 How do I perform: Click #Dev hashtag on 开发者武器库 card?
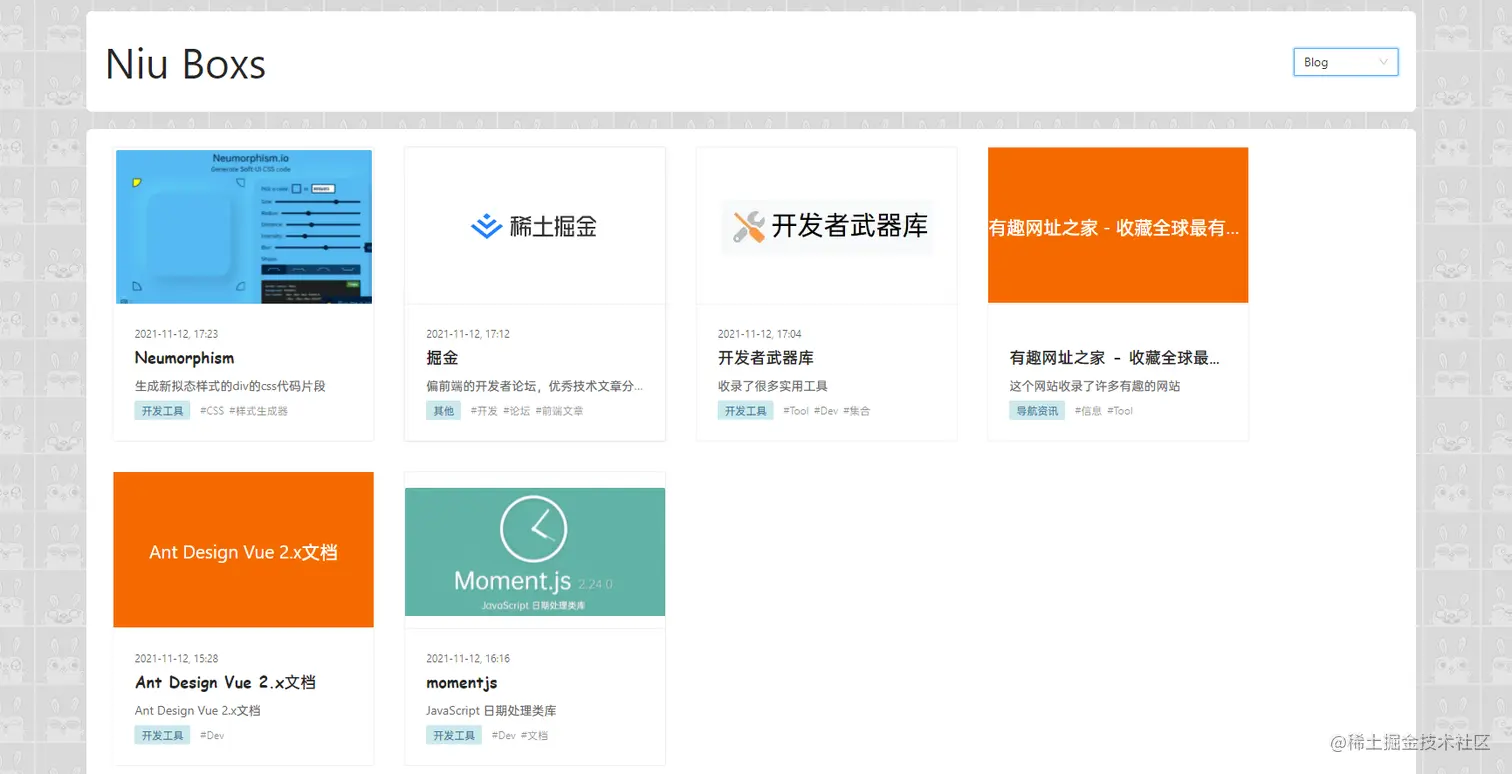pyautogui.click(x=826, y=411)
